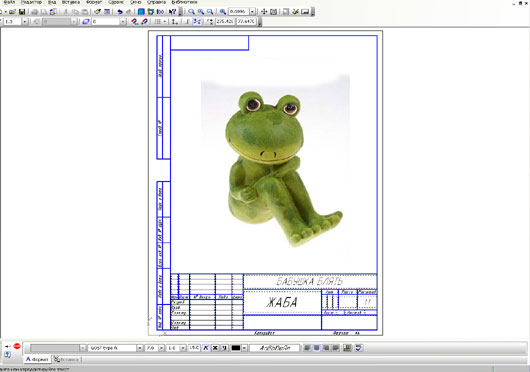The height and width of the screenshot is (372, 530).
Task: Open the 1.0 character narrowing dropdown
Action: pos(183,348)
